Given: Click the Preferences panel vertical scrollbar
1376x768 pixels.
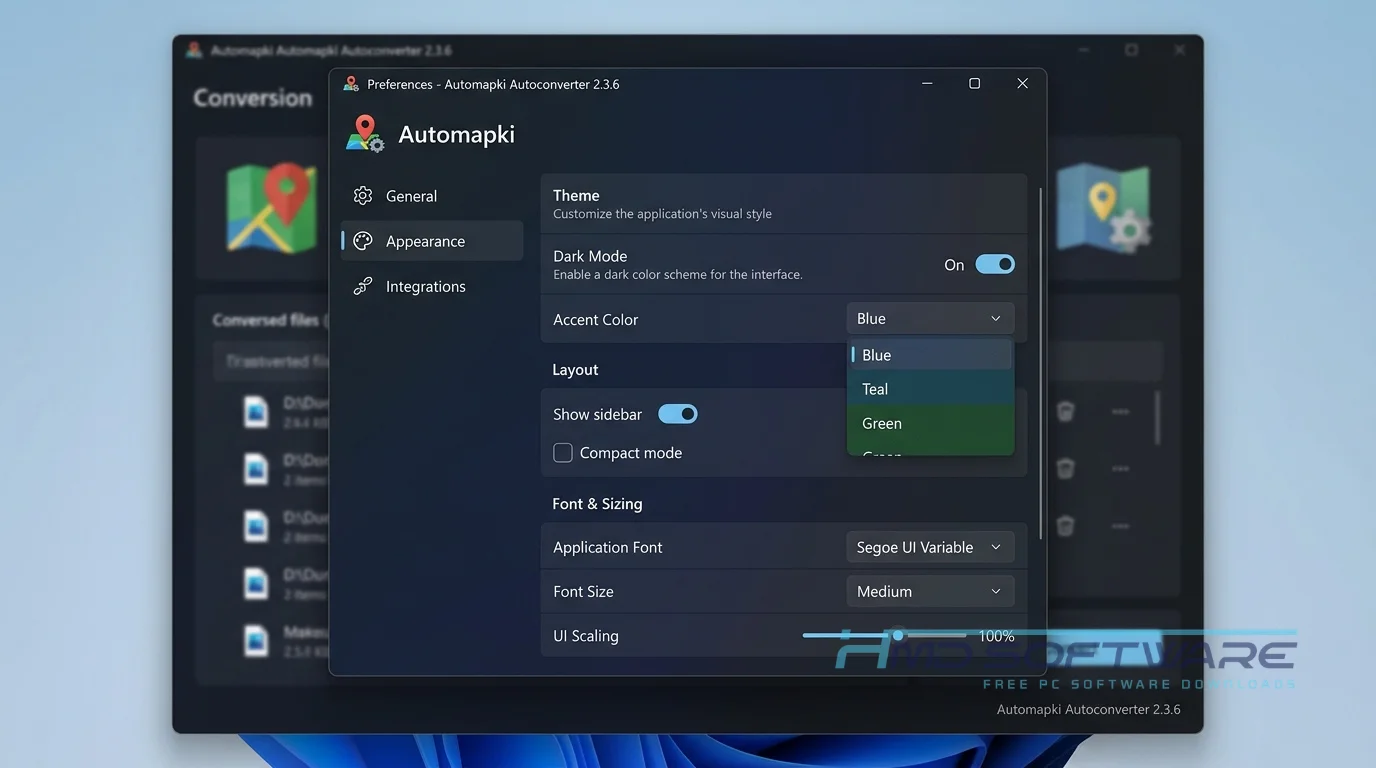Looking at the screenshot, I should click(1041, 363).
